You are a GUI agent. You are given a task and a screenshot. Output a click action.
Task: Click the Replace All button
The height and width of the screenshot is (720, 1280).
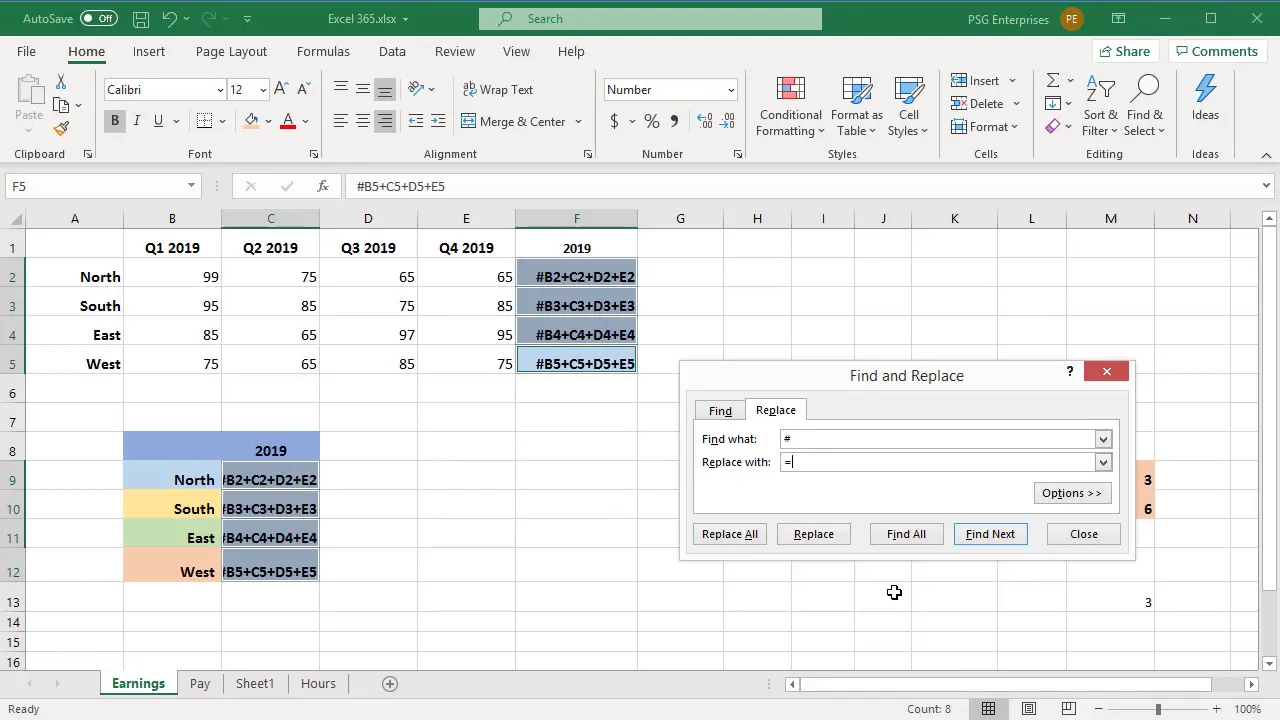click(x=730, y=534)
